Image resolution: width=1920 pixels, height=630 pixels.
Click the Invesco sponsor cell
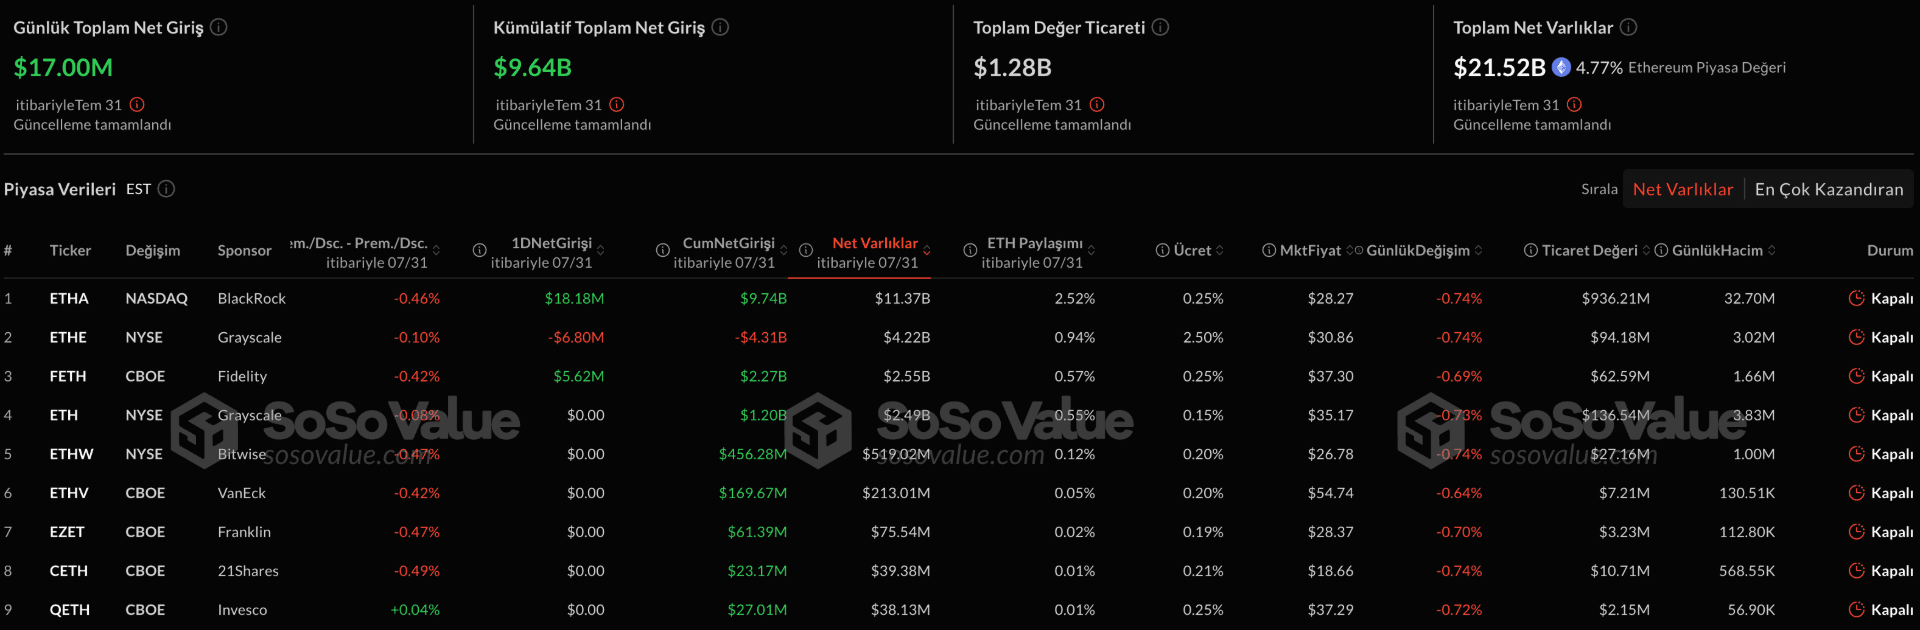coord(242,610)
